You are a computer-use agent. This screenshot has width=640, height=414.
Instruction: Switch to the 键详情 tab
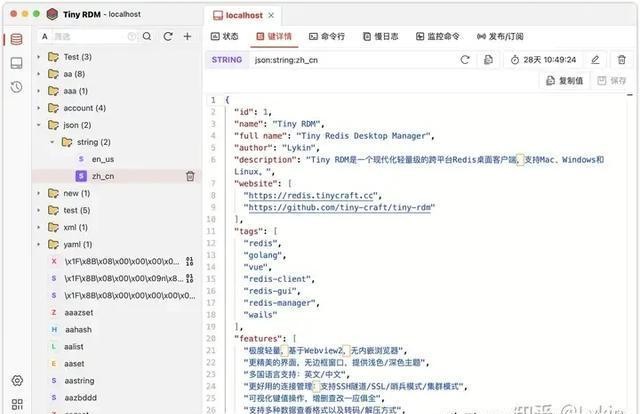274,36
